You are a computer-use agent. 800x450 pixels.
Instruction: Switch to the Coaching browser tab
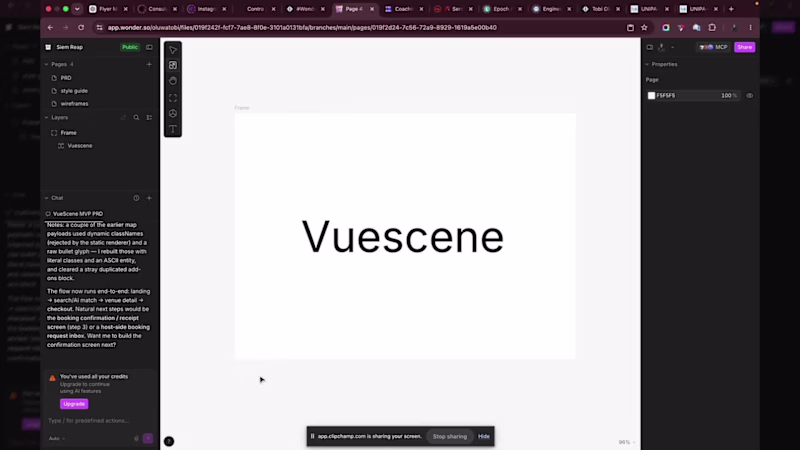point(404,9)
